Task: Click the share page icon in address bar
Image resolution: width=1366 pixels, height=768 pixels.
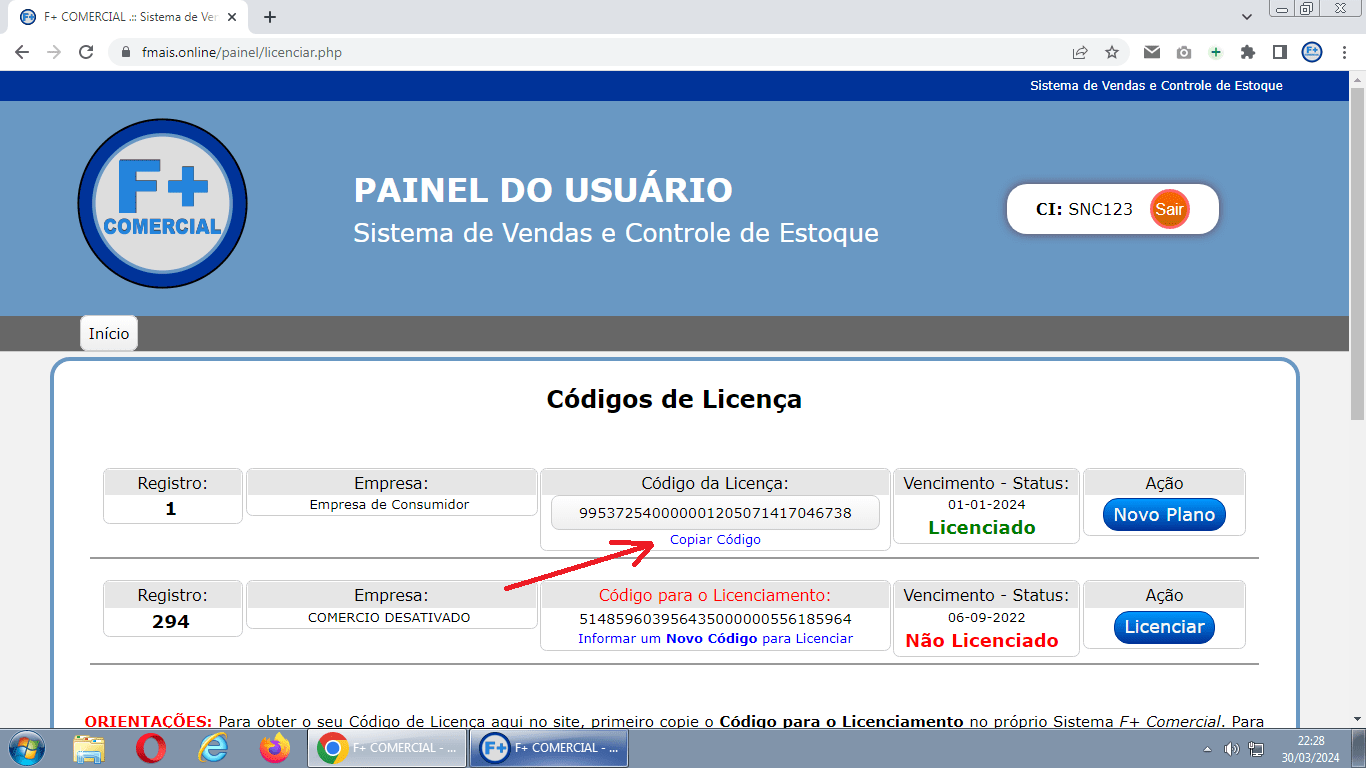Action: pos(1080,52)
